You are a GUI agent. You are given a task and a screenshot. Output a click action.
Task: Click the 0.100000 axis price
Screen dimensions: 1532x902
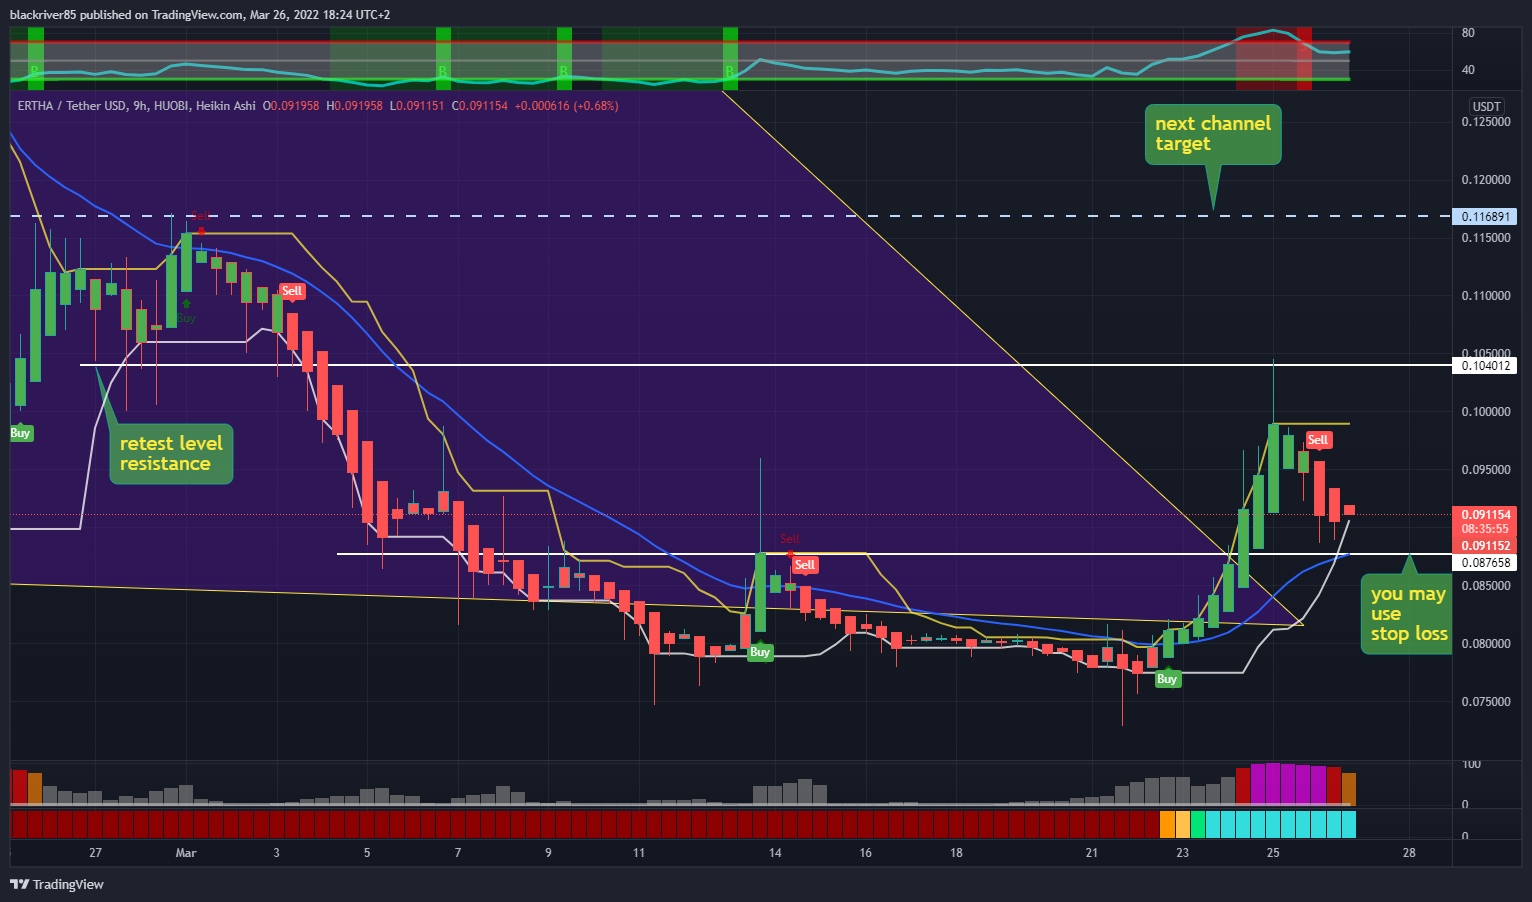tap(1486, 412)
